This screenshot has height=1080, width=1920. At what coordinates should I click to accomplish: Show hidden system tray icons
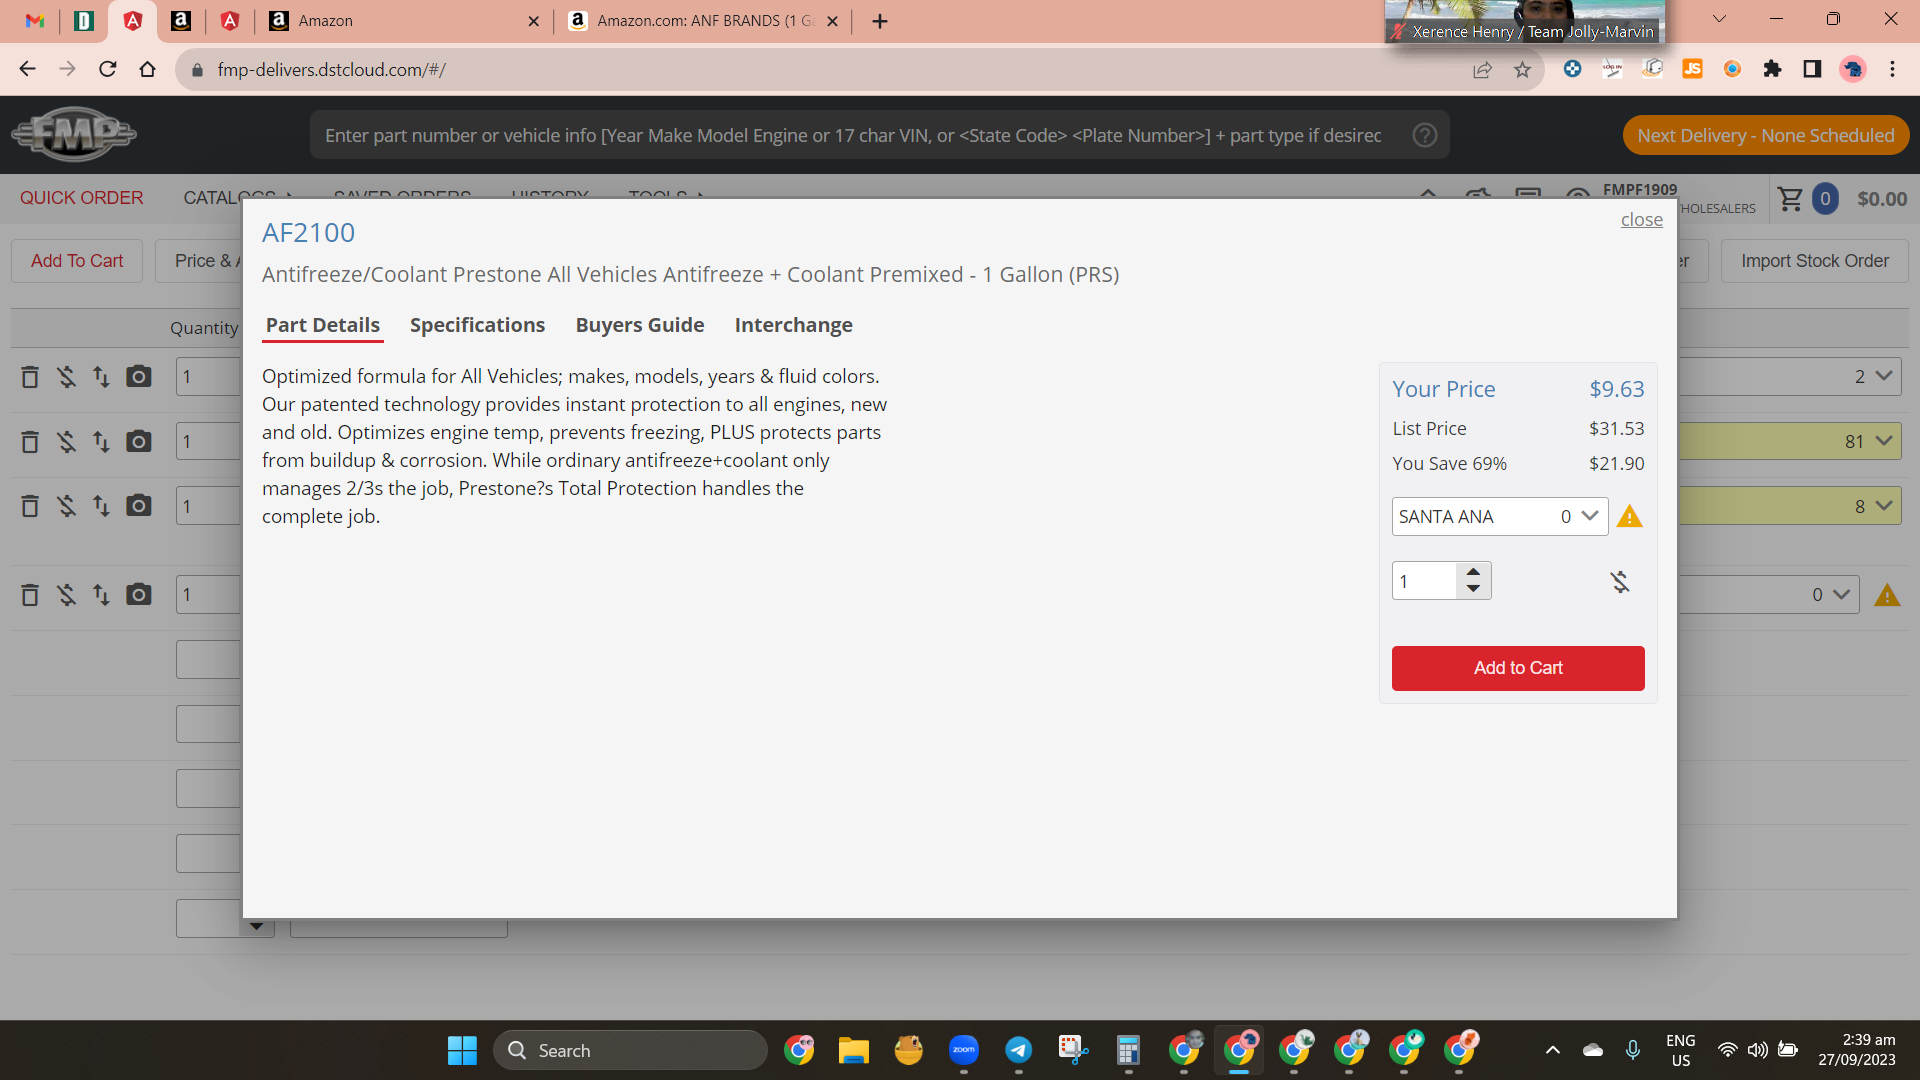point(1552,1050)
